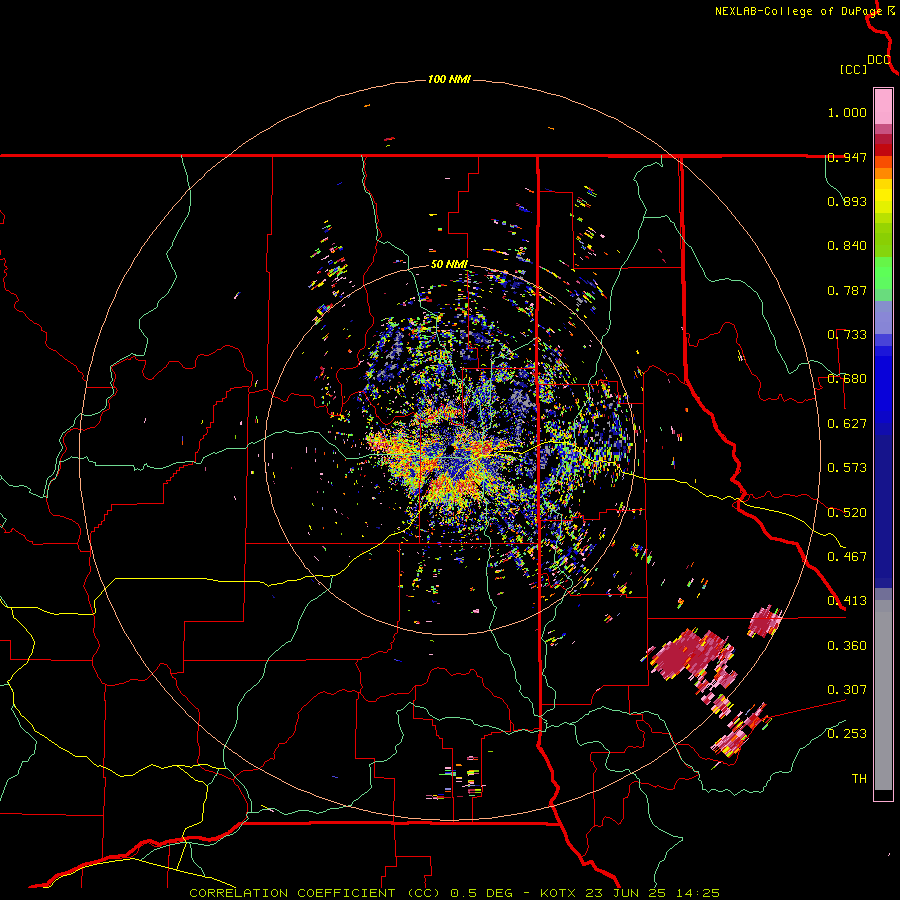The width and height of the screenshot is (900, 900).
Task: Click the 0.680 scale value
Action: (847, 379)
